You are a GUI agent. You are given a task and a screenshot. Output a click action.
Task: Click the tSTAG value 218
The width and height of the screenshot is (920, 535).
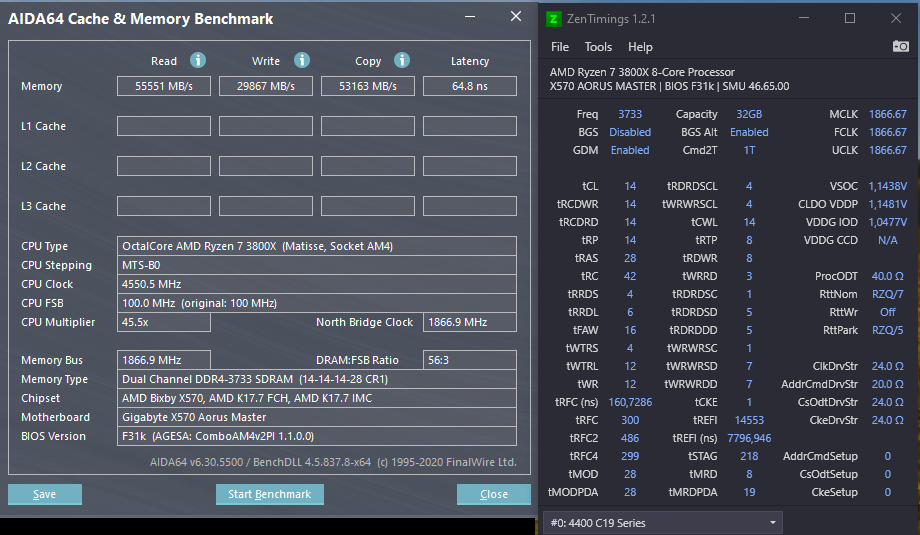pyautogui.click(x=749, y=456)
